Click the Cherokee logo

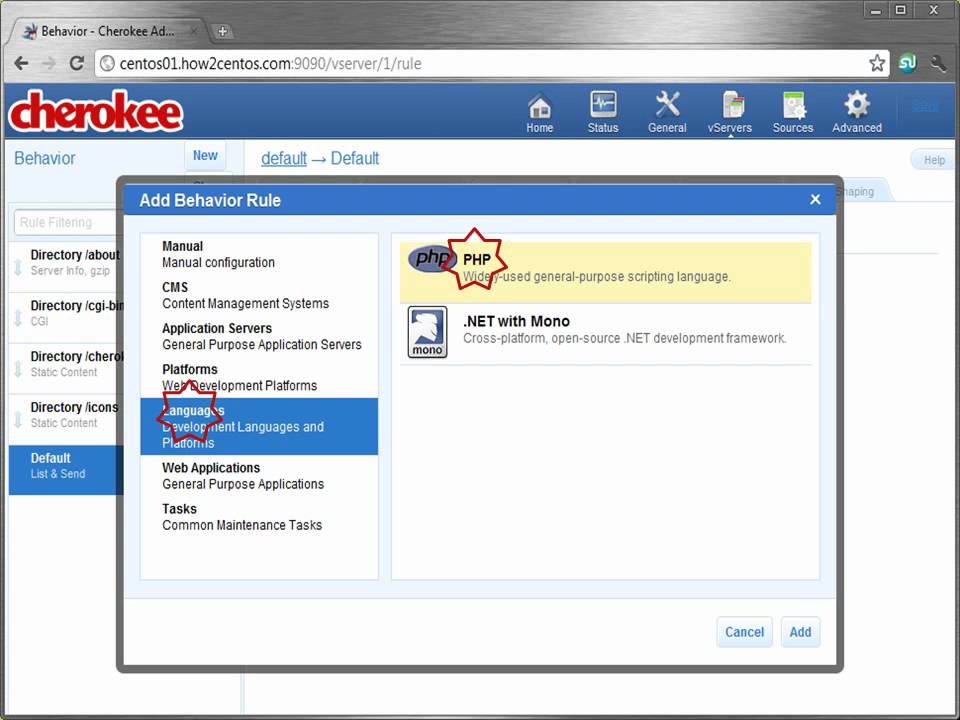[x=96, y=111]
